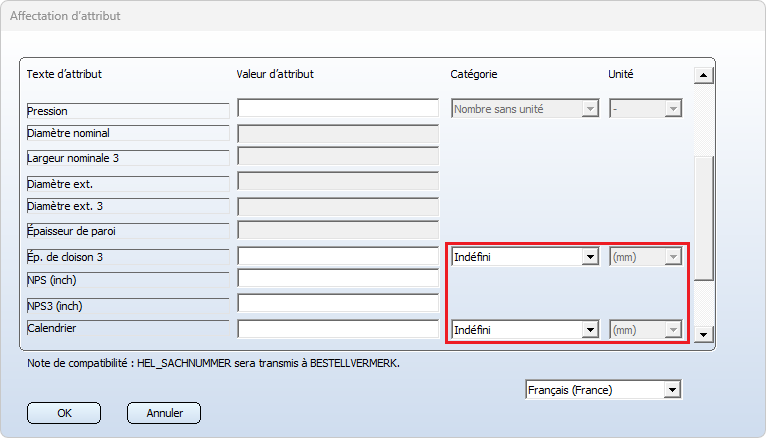Click the Calendrier value input field

point(338,329)
